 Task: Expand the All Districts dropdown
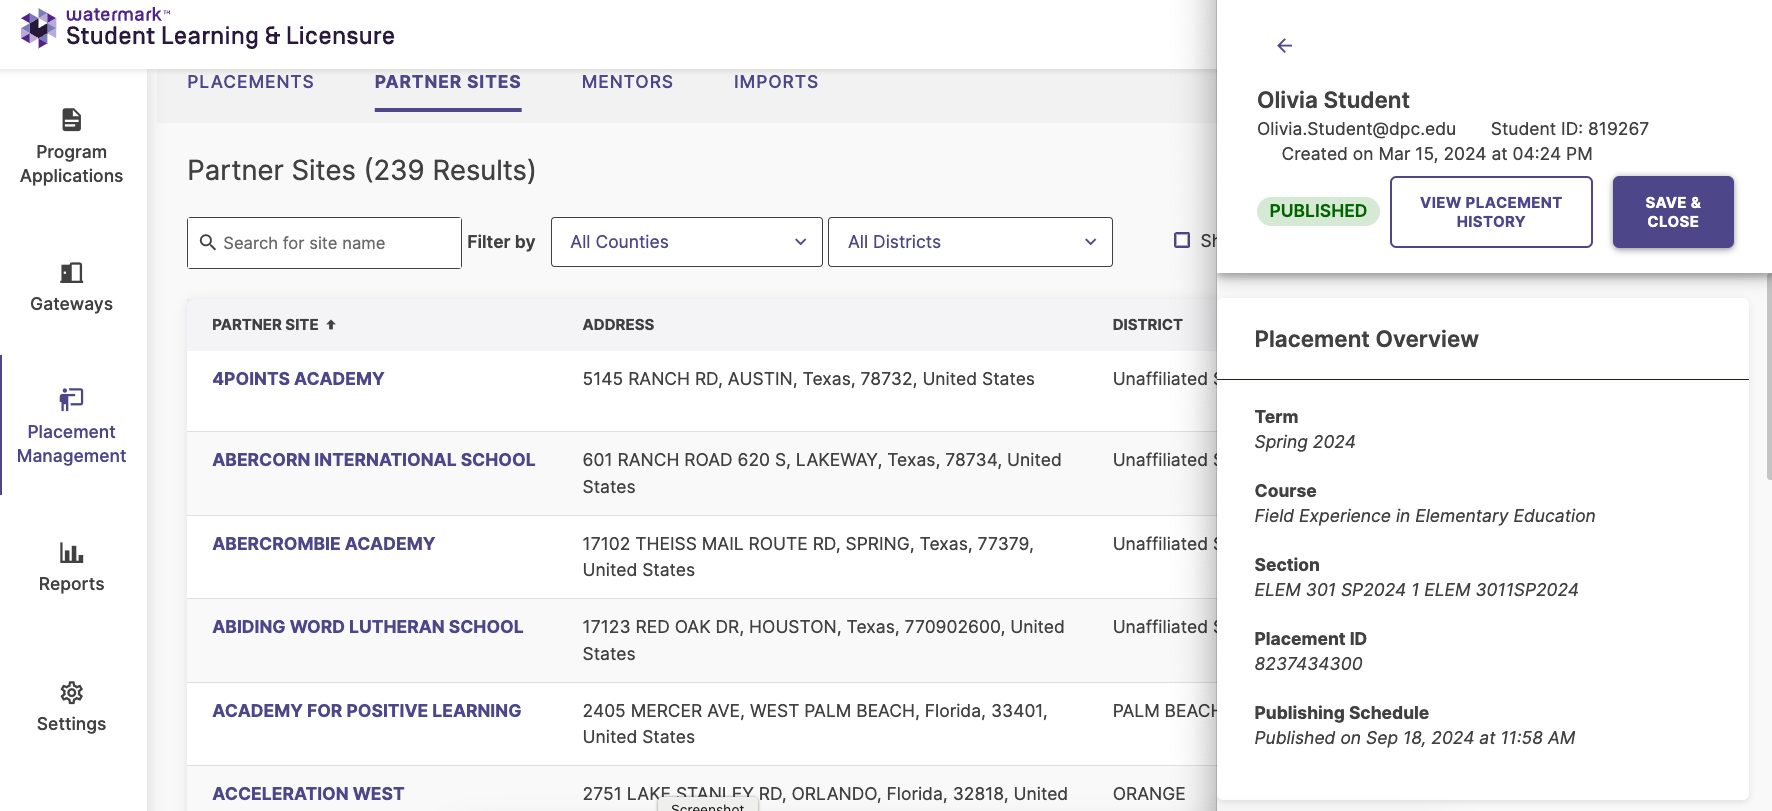pos(970,242)
